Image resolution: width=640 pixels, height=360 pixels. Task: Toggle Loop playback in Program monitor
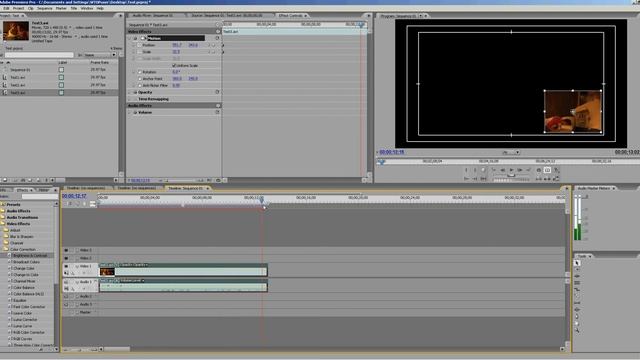pyautogui.click(x=539, y=170)
